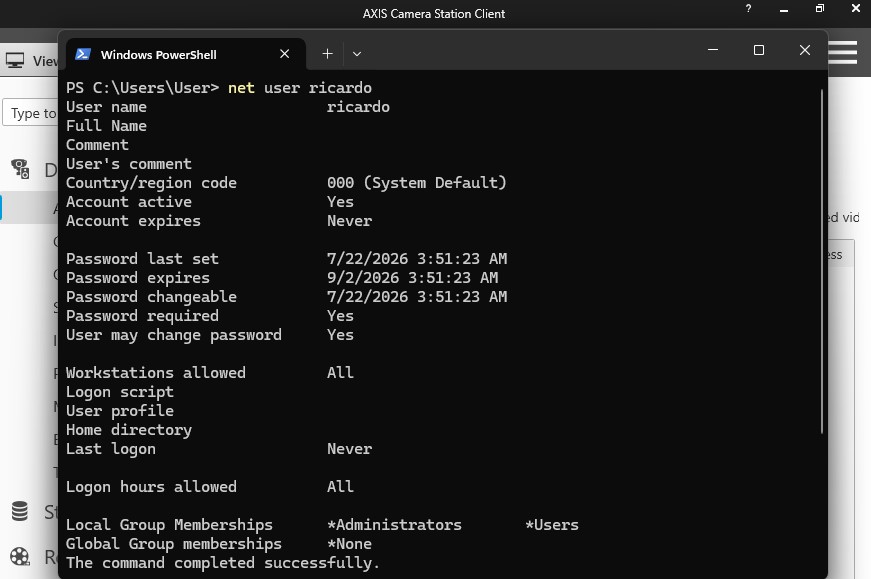This screenshot has height=579, width=871.
Task: Click the 'Workstations allowed' row label
Action: (x=156, y=372)
